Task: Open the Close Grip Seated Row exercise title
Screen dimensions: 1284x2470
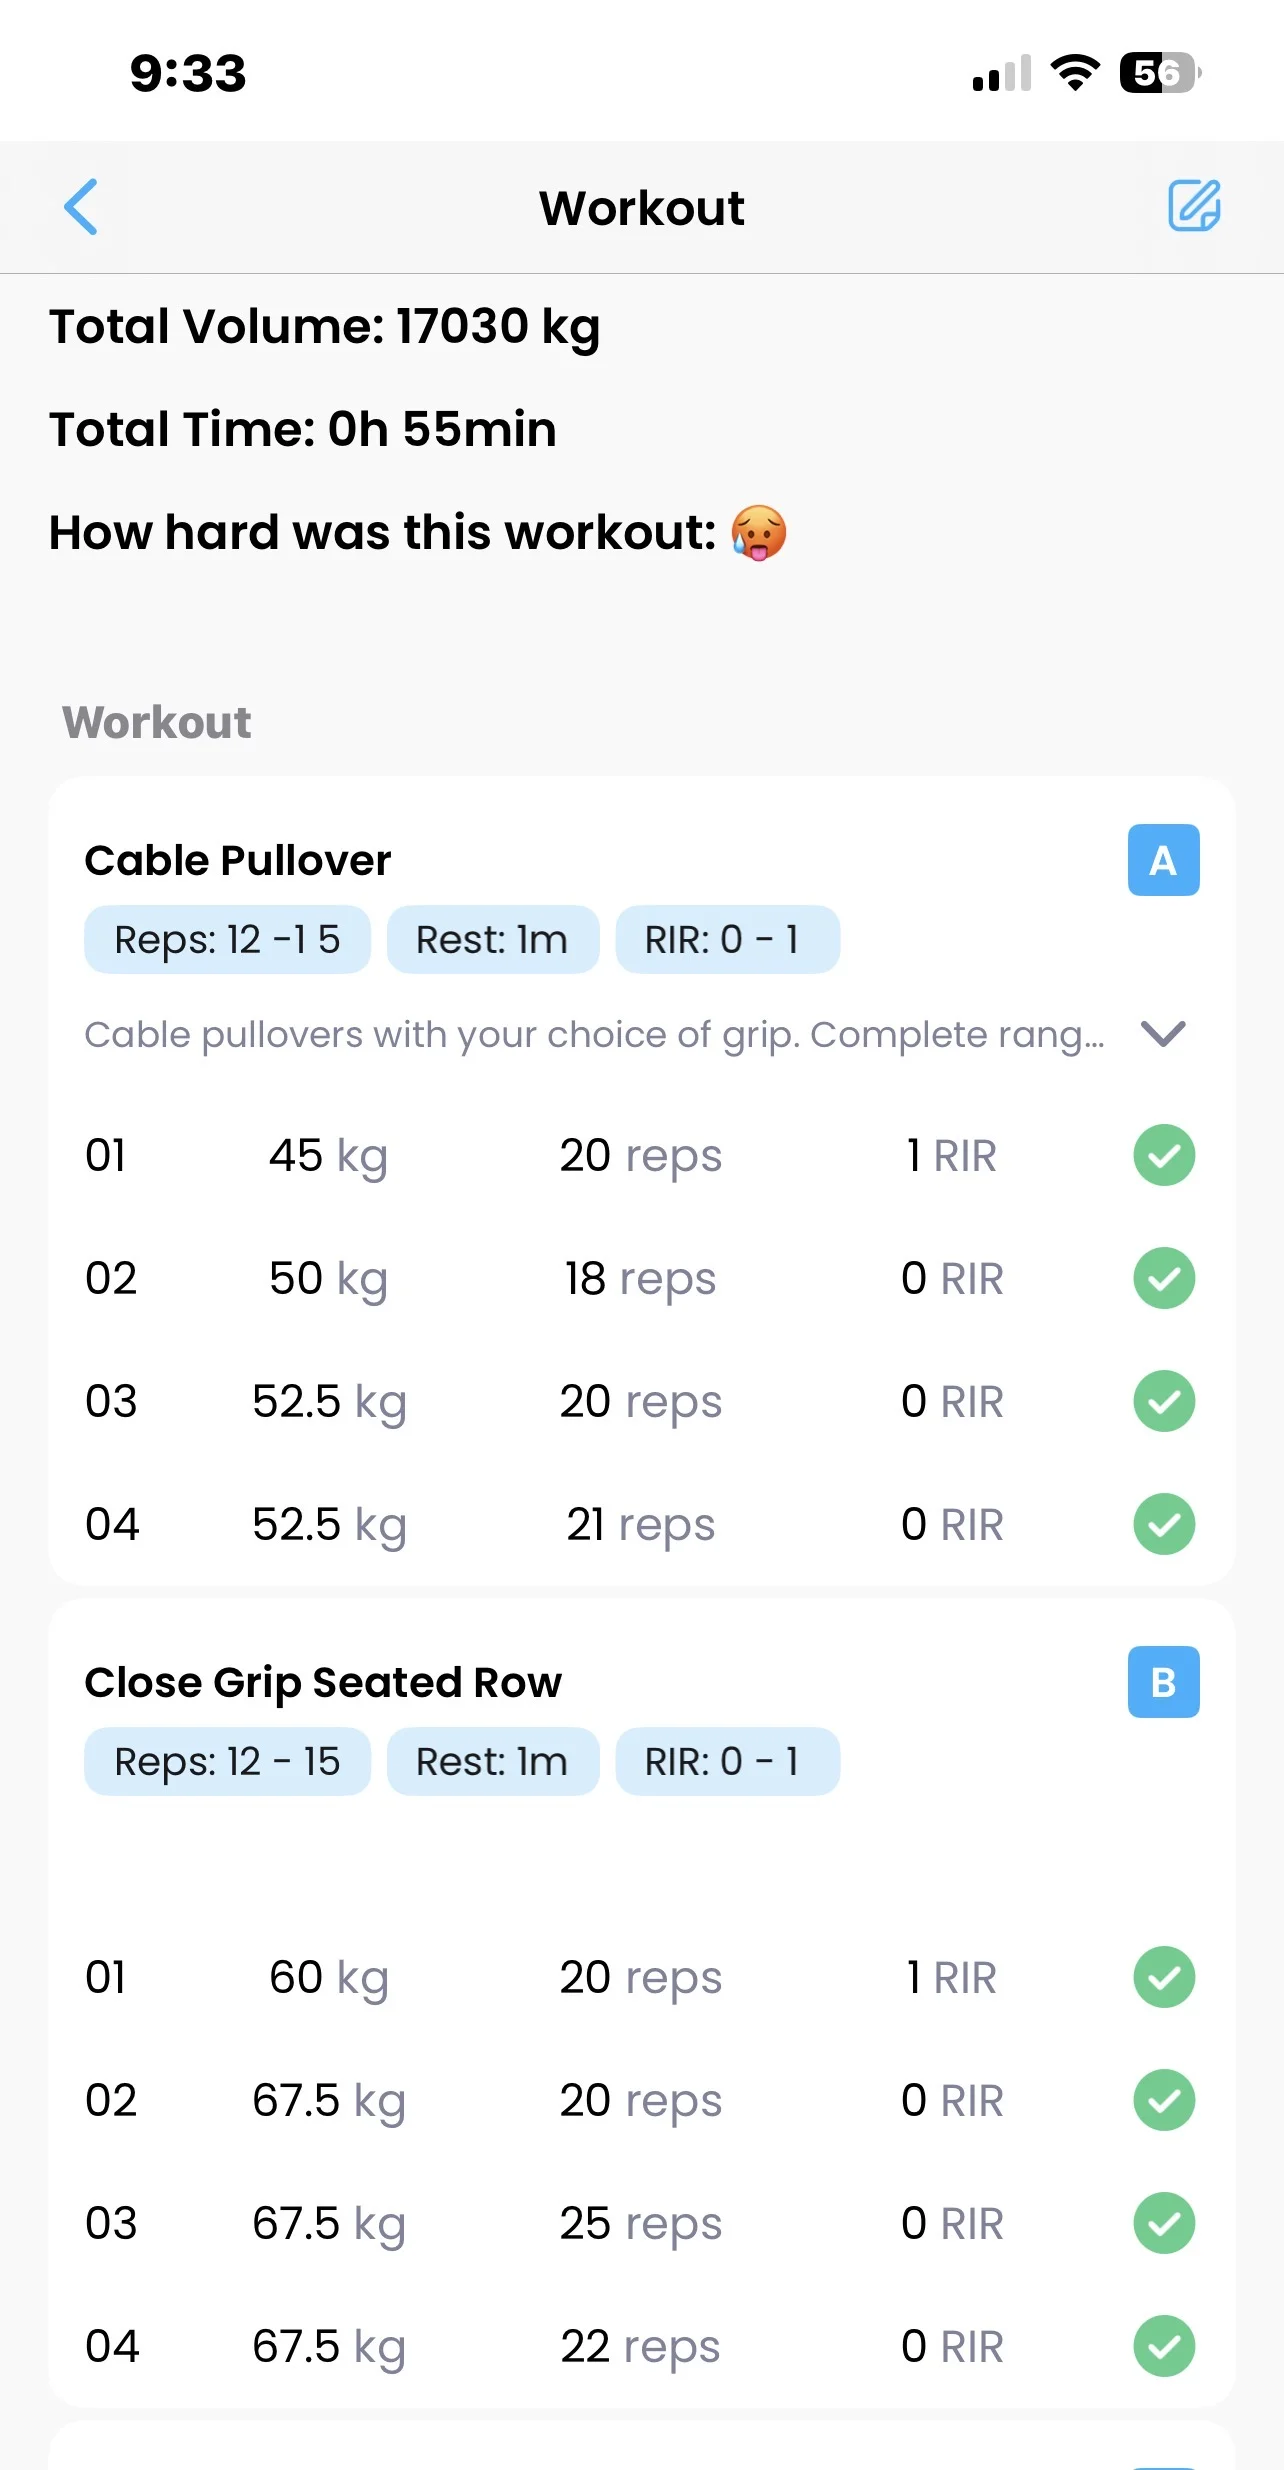Action: [x=323, y=1682]
